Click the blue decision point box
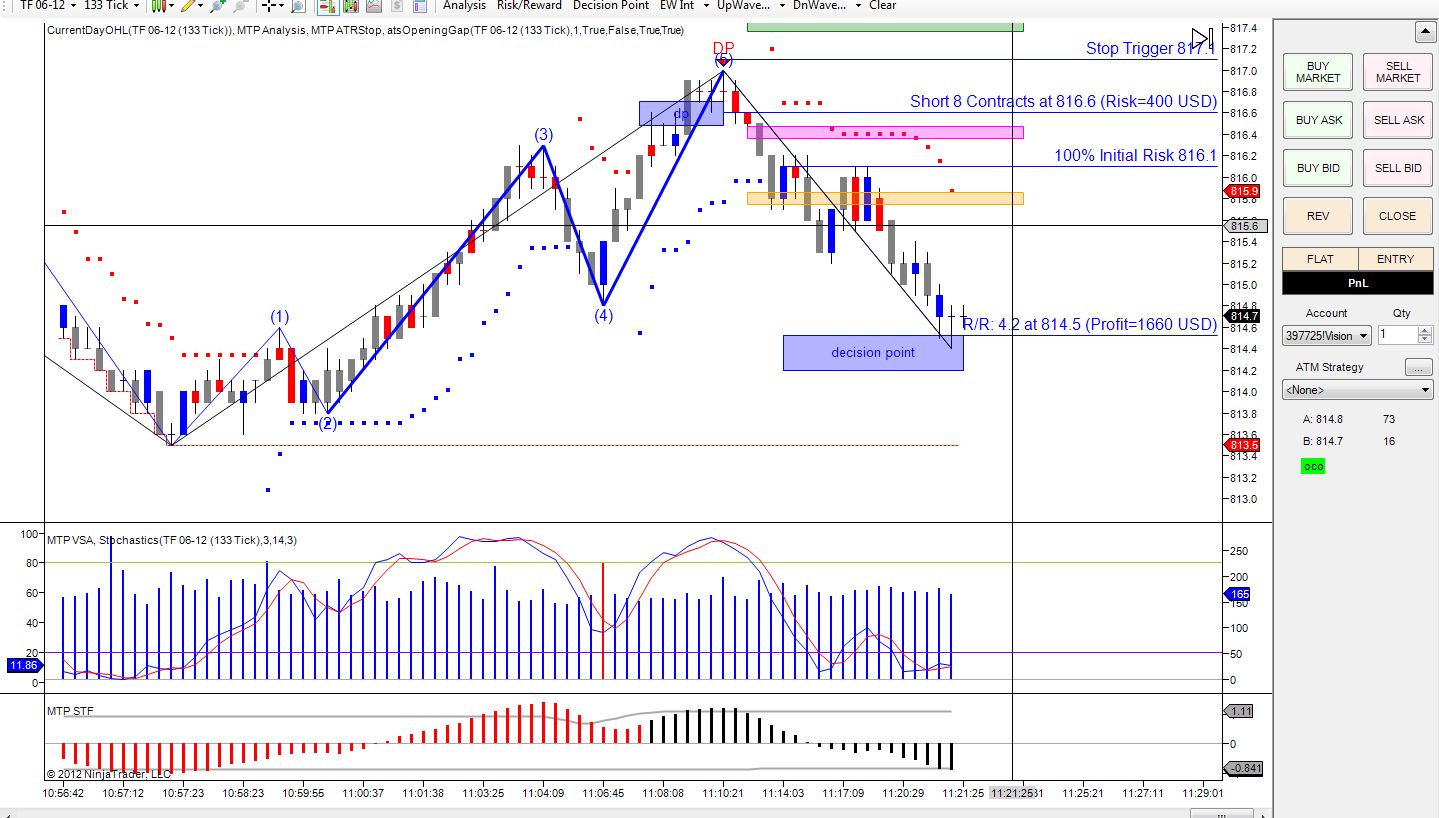The image size is (1439, 818). (873, 353)
